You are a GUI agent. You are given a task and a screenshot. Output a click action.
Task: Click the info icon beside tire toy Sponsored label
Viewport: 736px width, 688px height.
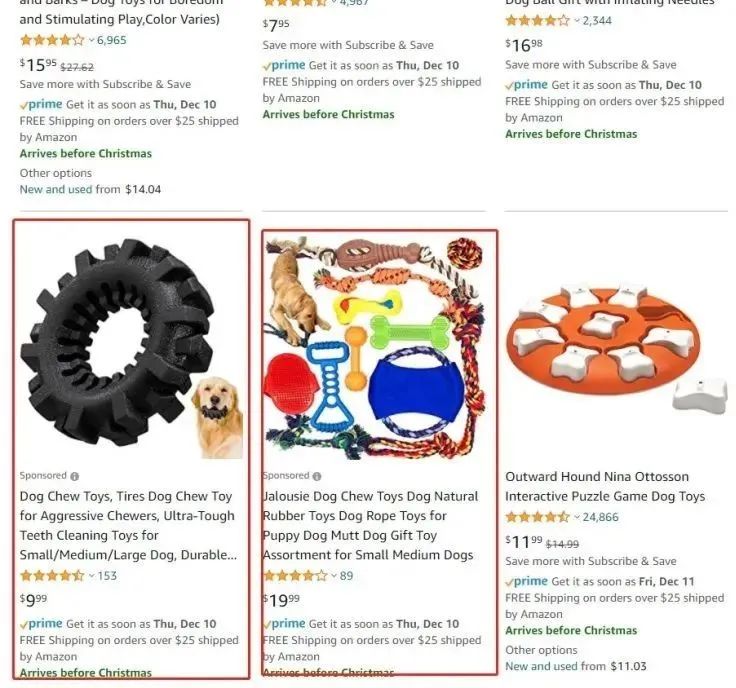75,476
